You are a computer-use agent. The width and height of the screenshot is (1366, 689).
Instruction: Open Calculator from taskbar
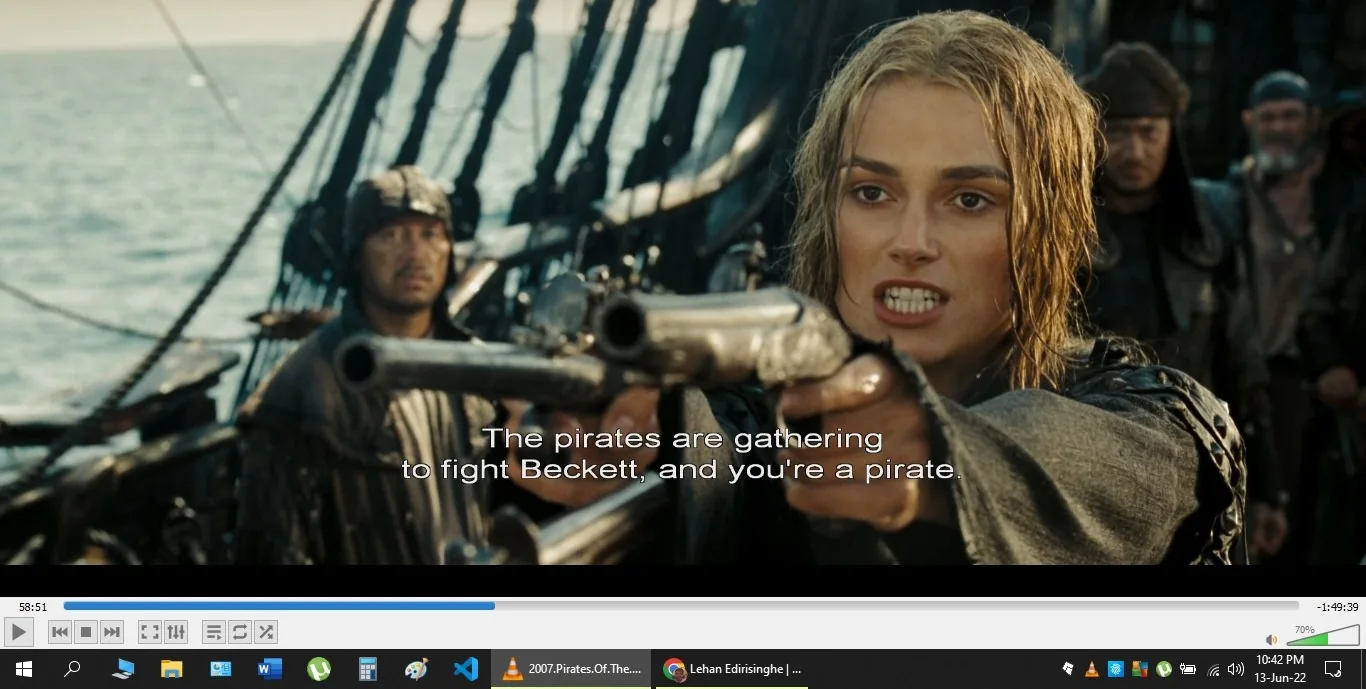(367, 669)
